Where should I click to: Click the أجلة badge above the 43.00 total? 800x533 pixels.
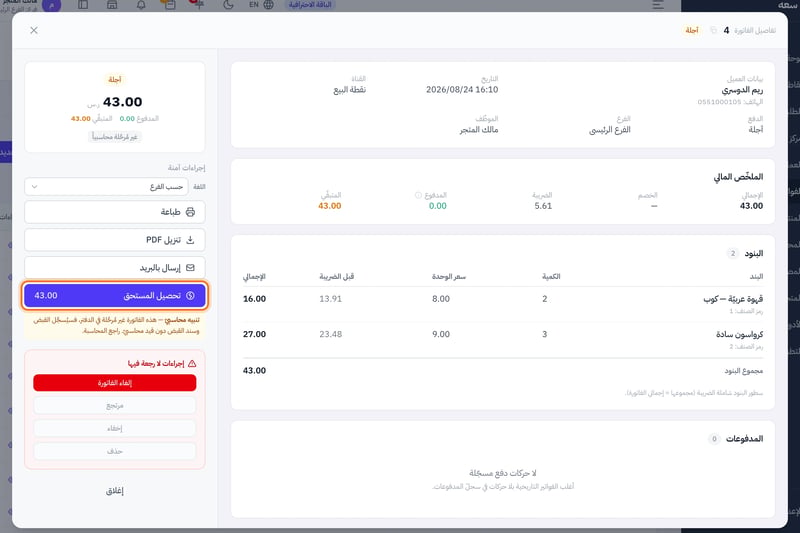tap(115, 80)
